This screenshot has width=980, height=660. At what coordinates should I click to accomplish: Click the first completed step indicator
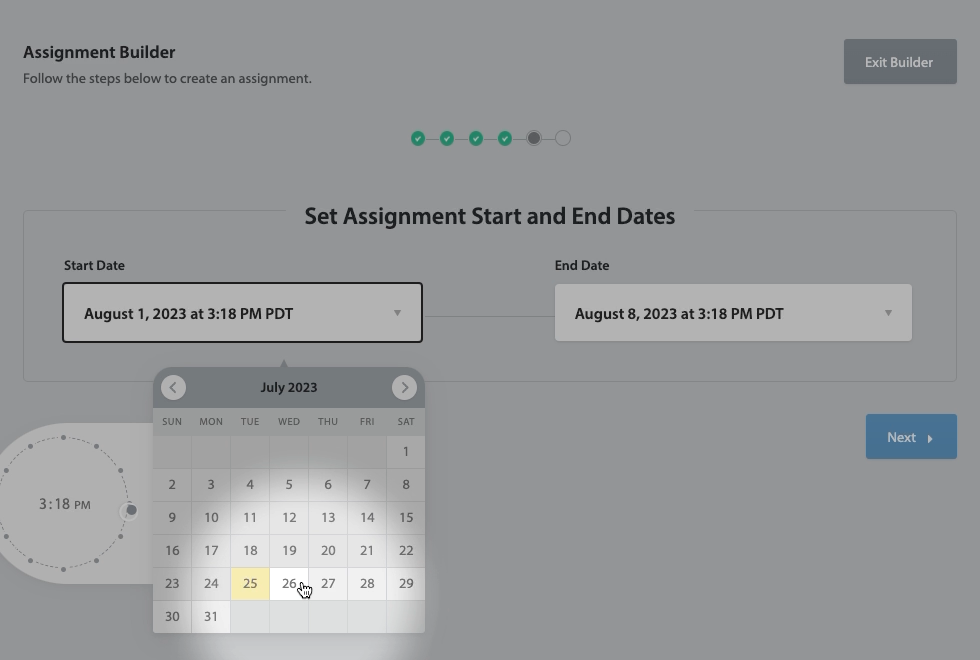(x=418, y=139)
